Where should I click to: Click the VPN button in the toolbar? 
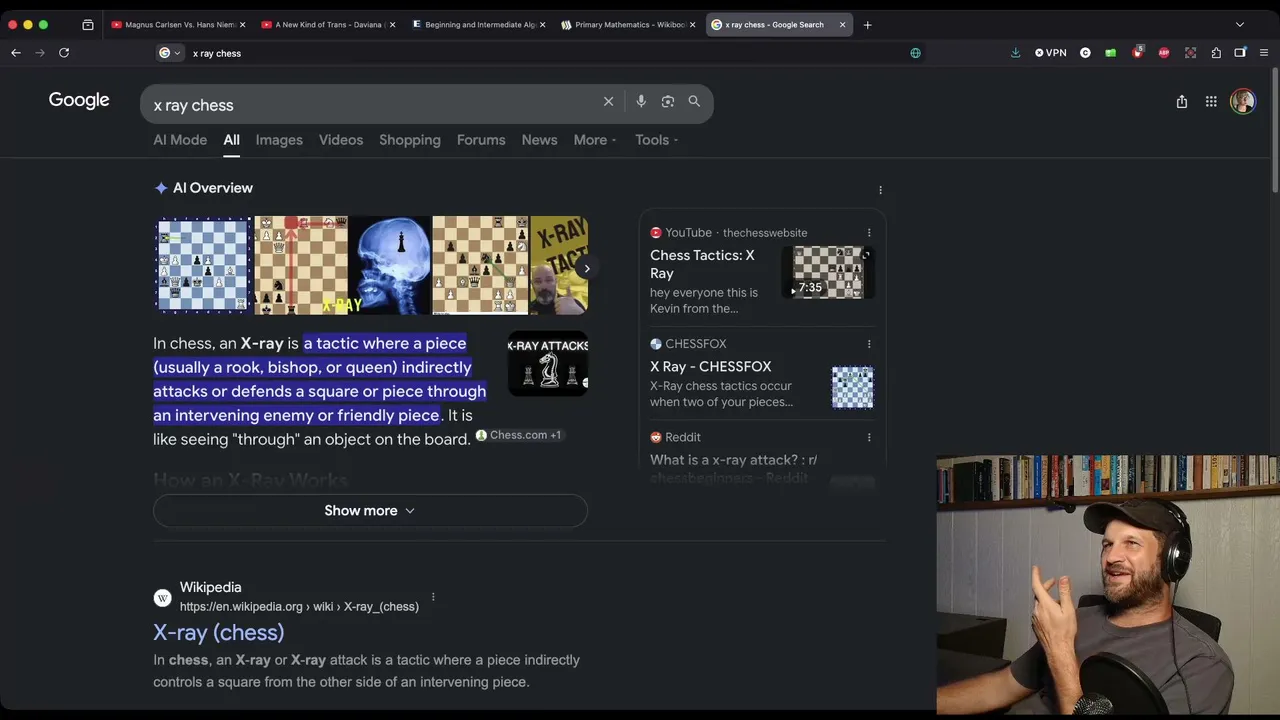coord(1051,53)
